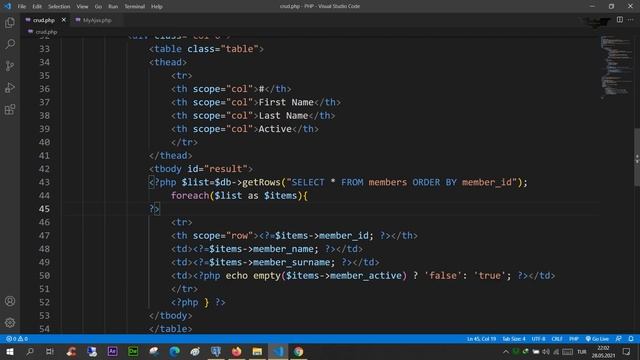Select PHP language mode in status bar
Viewport: 640px width, 360px height.
(x=573, y=339)
